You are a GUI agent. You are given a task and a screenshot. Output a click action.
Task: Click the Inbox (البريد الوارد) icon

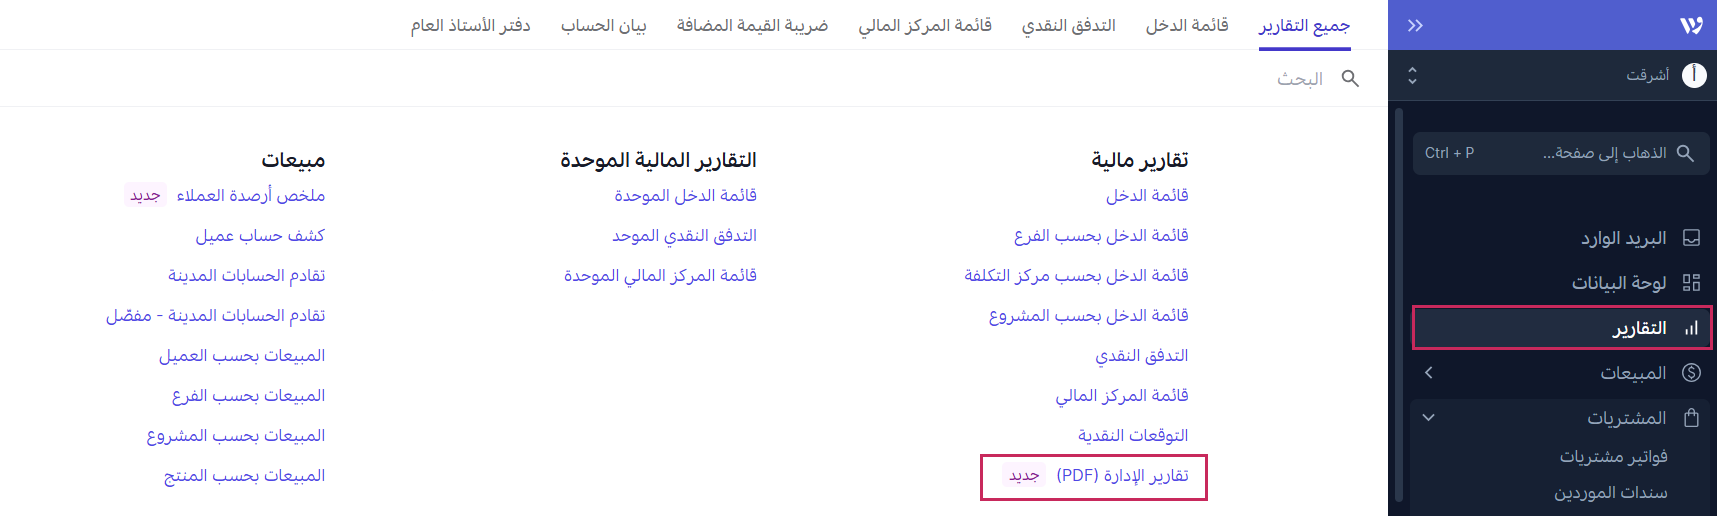pyautogui.click(x=1691, y=238)
